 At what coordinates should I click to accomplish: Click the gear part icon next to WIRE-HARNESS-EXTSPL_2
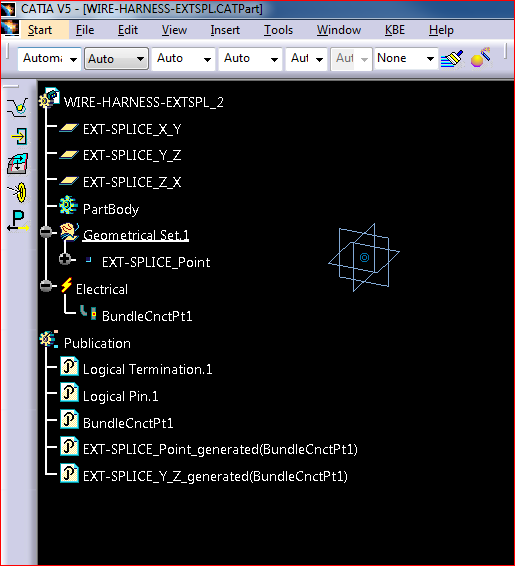tap(49, 98)
